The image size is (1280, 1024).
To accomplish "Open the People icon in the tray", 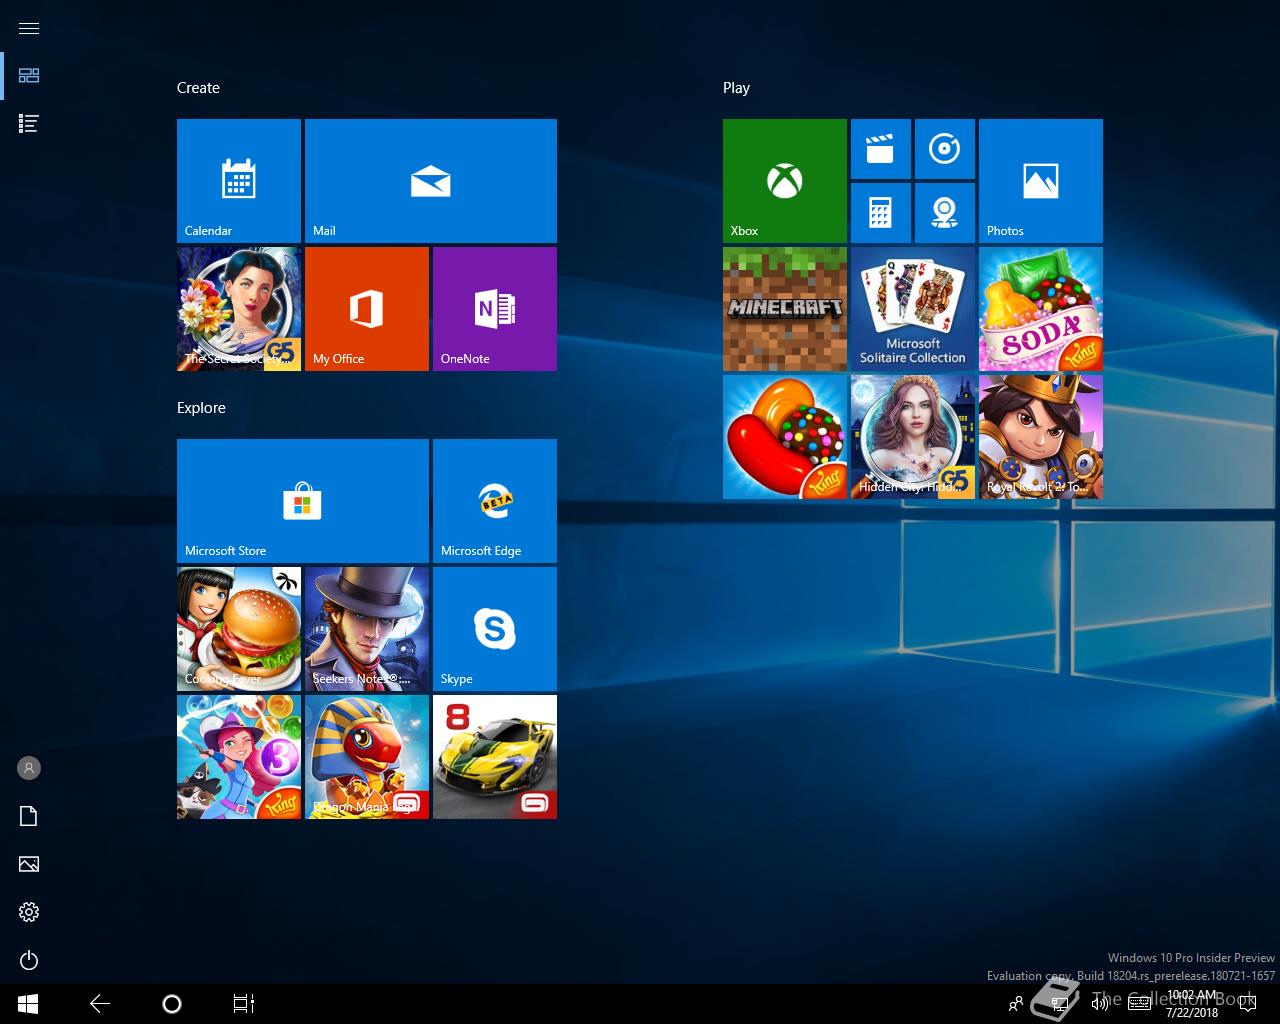I will tap(1016, 1004).
